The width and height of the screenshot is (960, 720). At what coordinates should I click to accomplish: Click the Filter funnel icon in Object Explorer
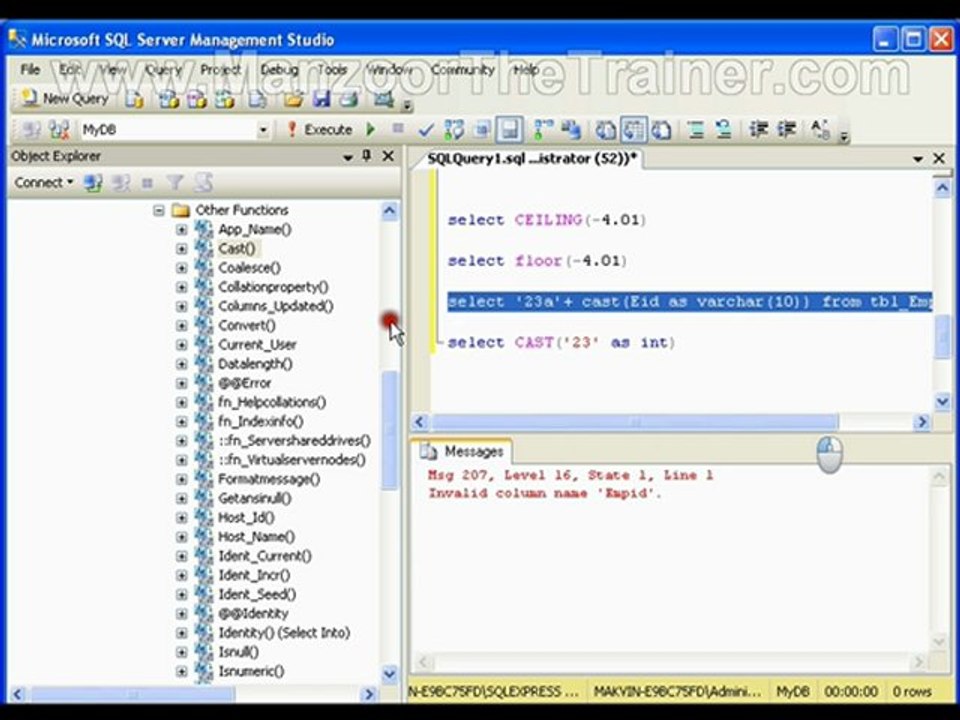tap(175, 182)
